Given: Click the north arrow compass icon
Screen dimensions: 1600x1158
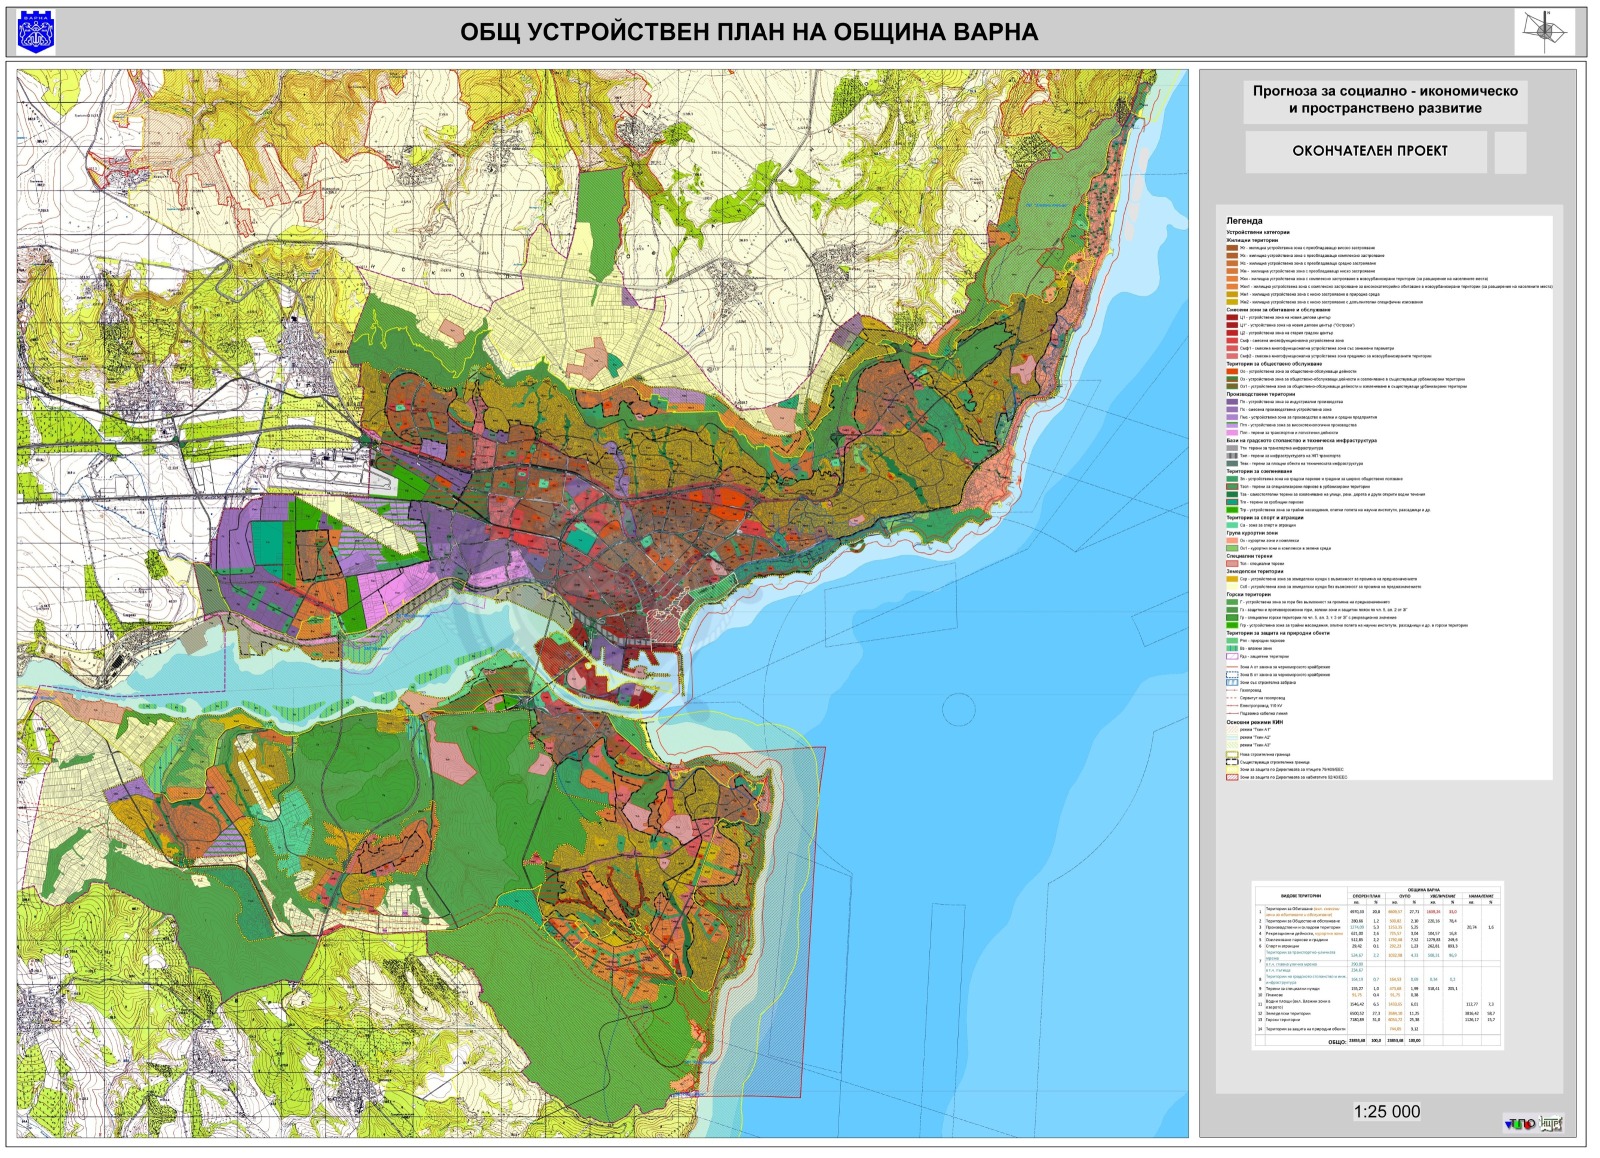Looking at the screenshot, I should click(x=1544, y=31).
